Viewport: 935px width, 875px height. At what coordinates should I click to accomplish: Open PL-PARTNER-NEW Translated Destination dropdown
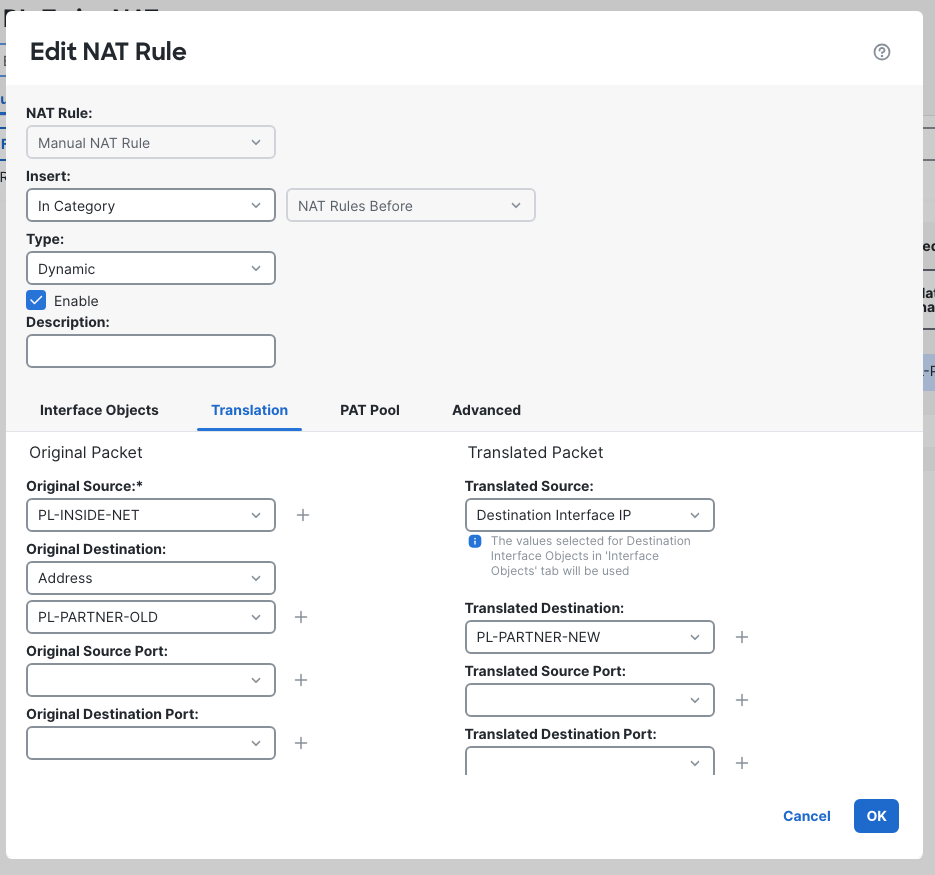590,637
